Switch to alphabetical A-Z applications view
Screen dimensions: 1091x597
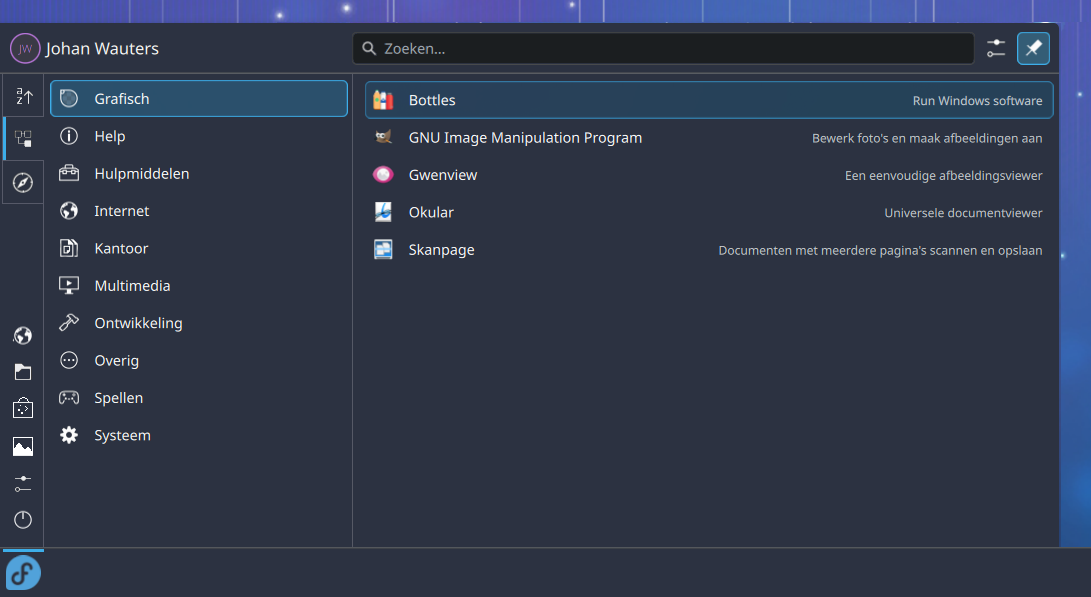23,97
